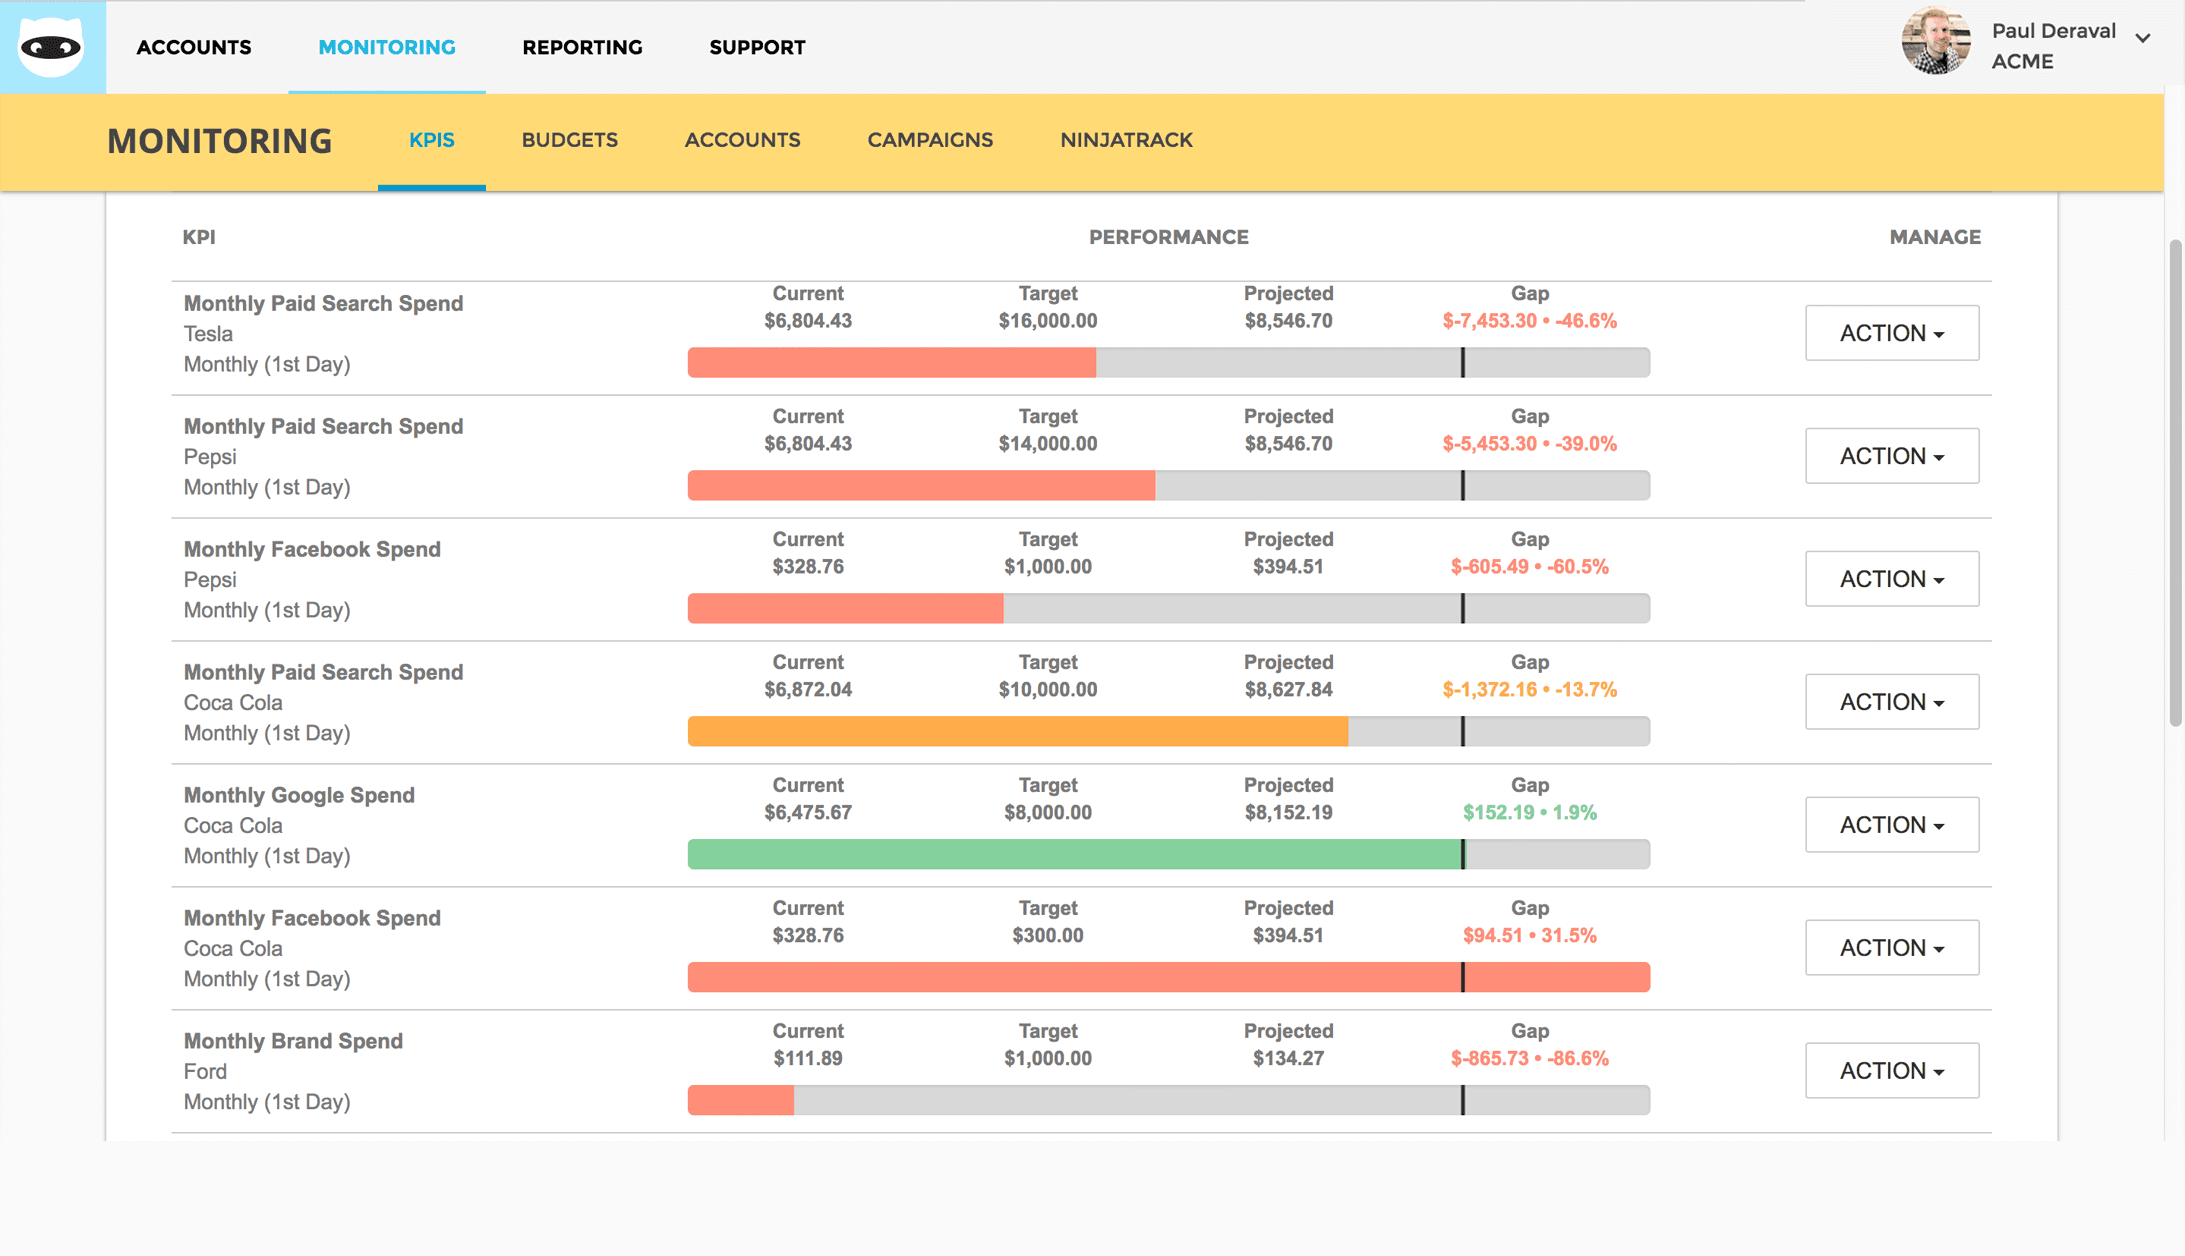Open Action dropdown for Coca Cola Facebook Spend
The image size is (2185, 1256).
(1892, 948)
